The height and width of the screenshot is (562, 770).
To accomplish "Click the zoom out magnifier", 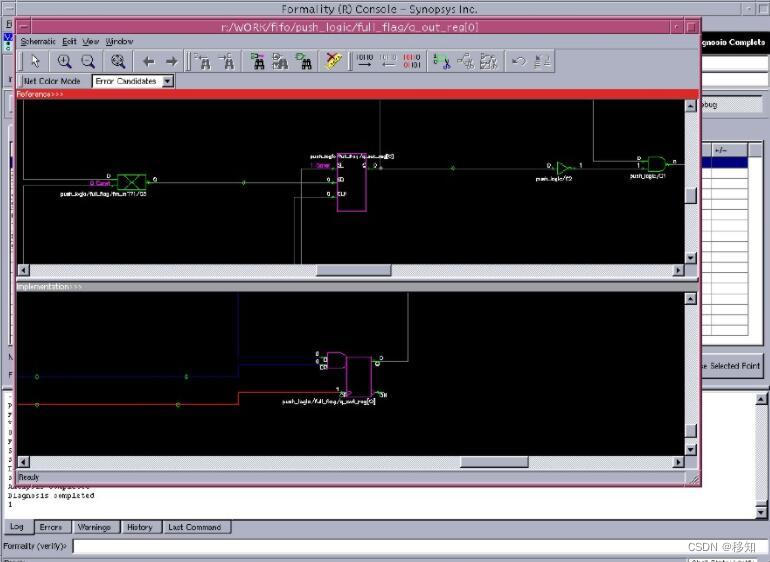I will pyautogui.click(x=88, y=61).
